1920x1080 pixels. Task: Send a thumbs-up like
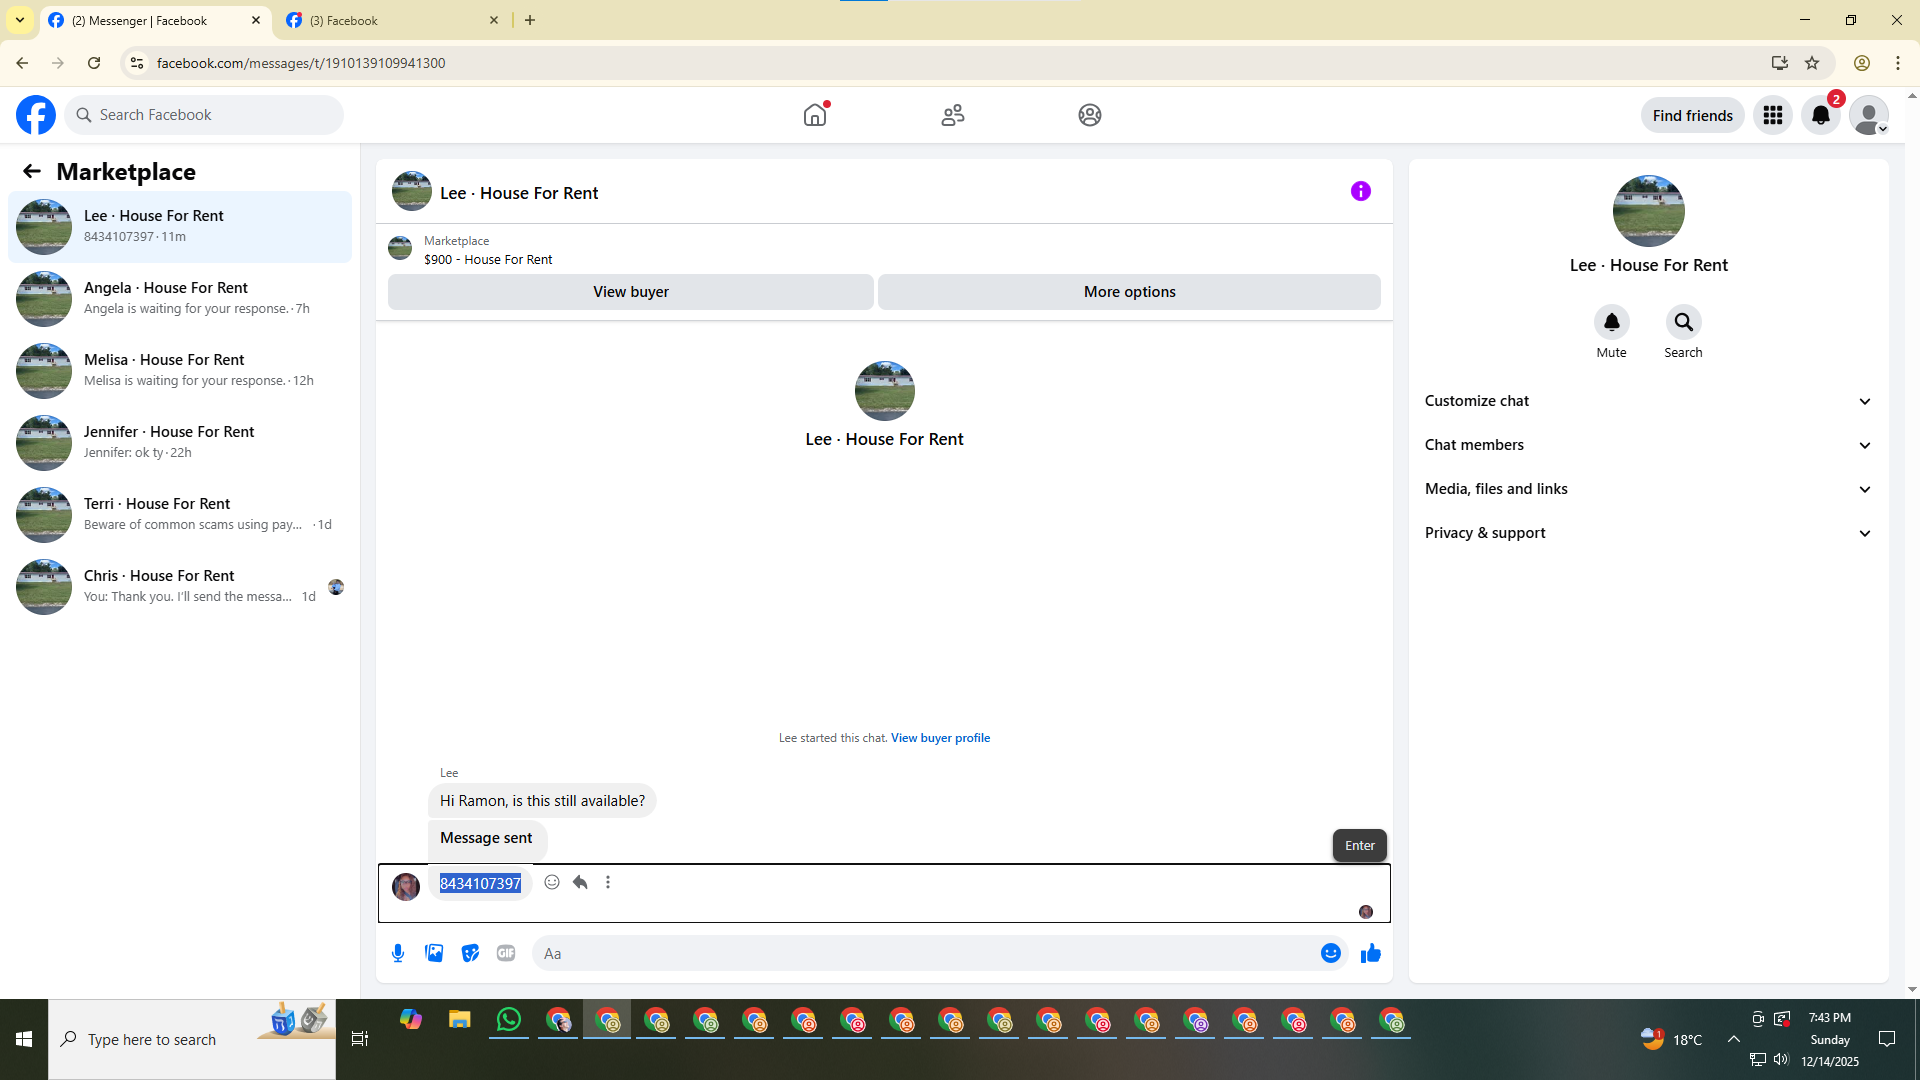[x=1370, y=953]
